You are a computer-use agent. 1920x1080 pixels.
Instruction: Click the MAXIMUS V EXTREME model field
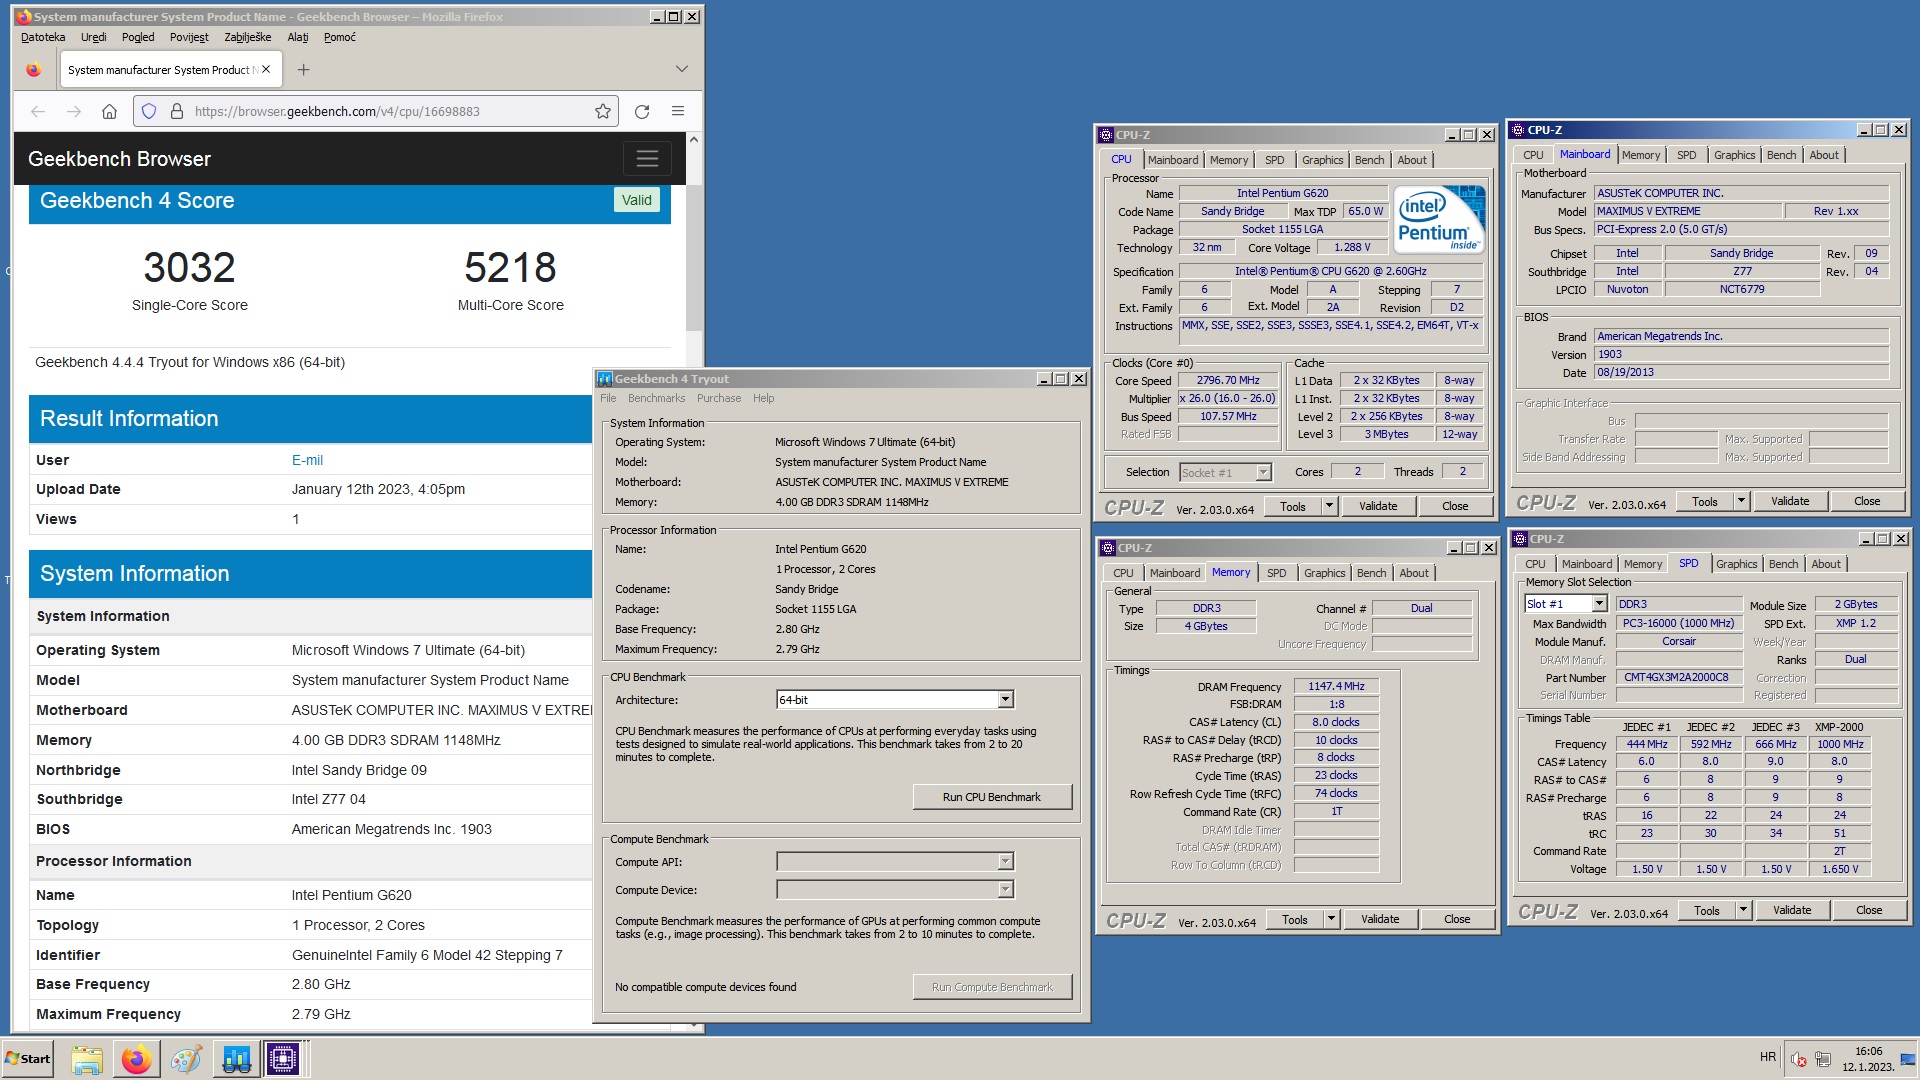1687,211
